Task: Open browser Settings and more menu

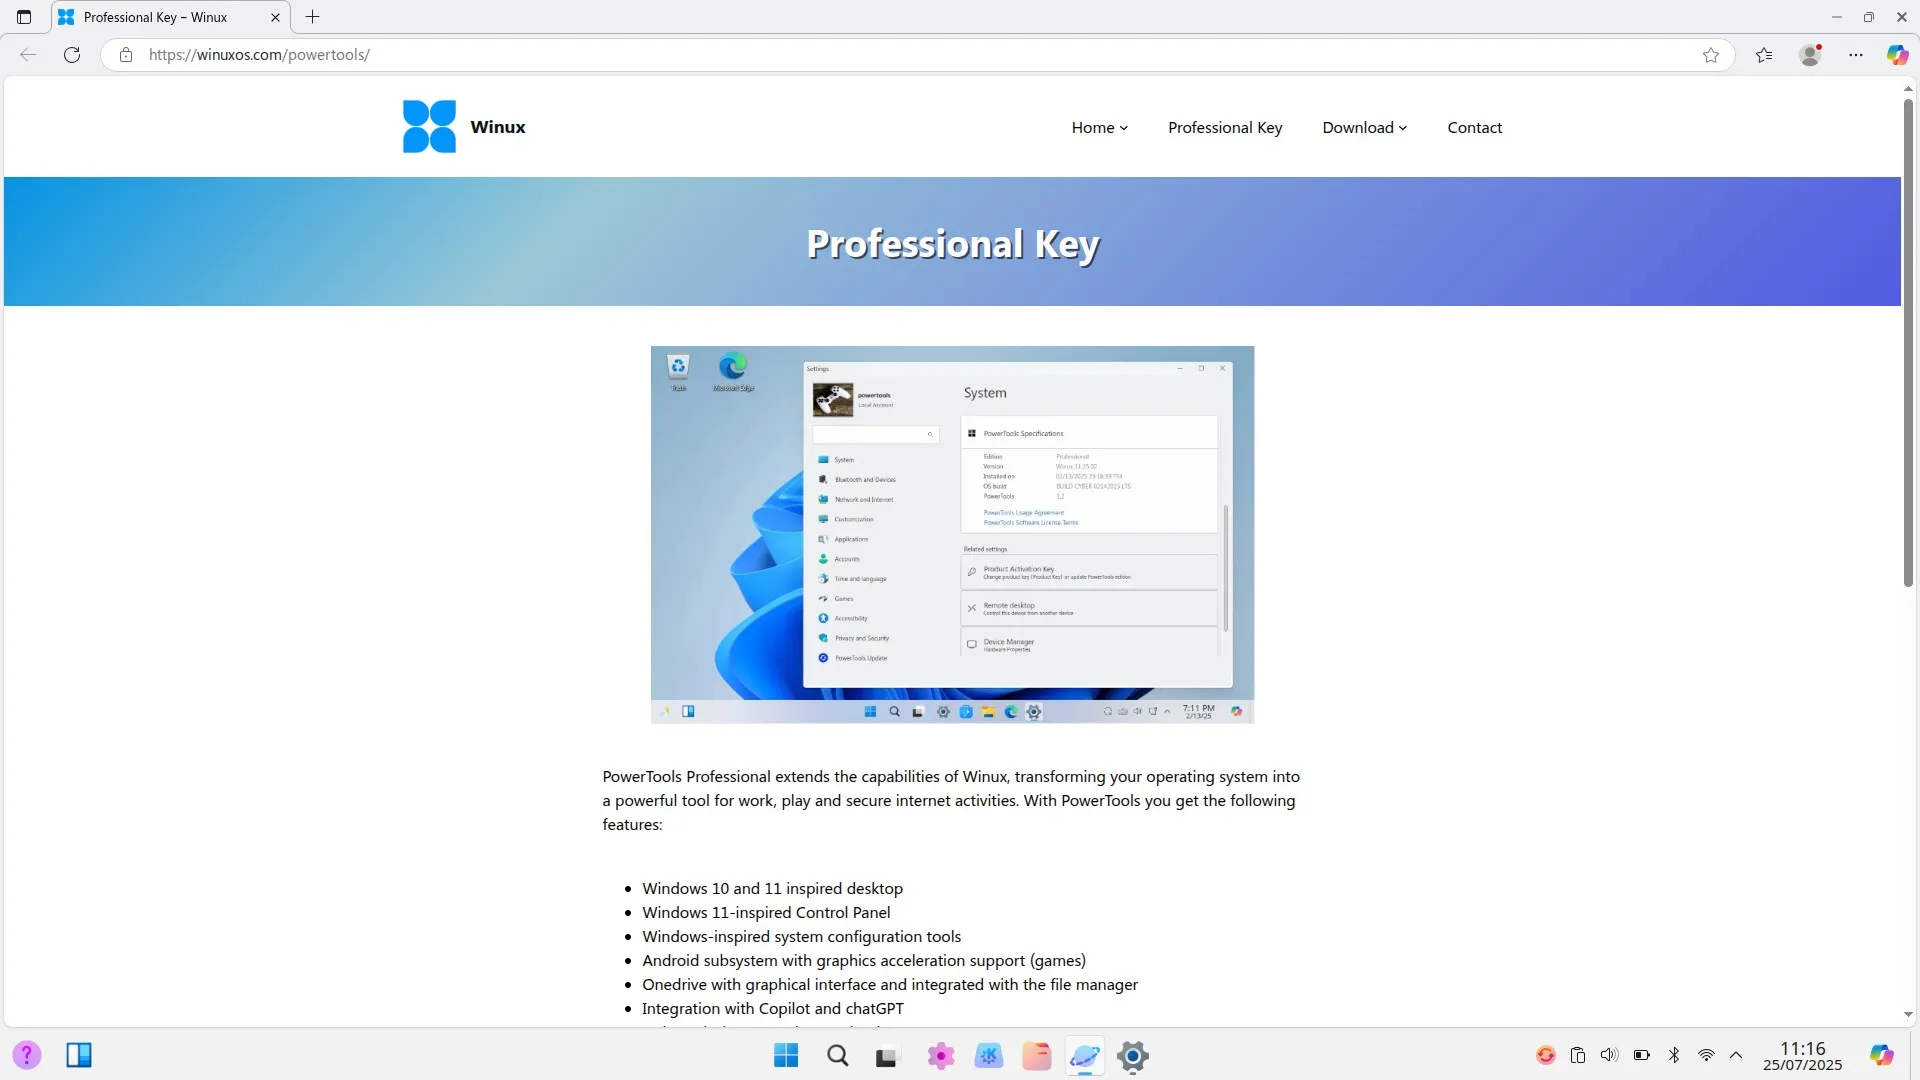Action: (1856, 55)
